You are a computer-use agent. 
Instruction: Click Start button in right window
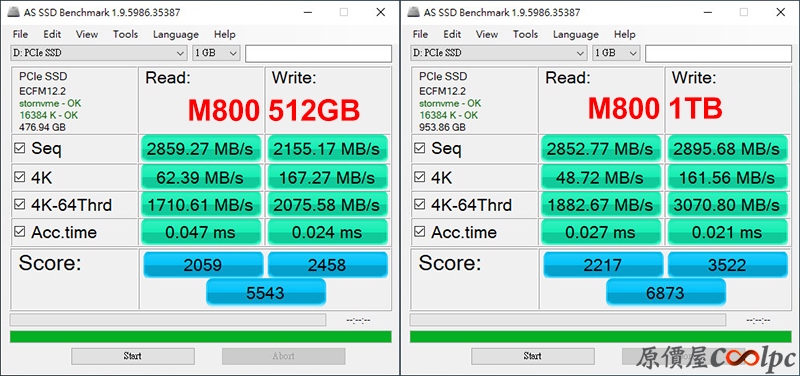[533, 356]
